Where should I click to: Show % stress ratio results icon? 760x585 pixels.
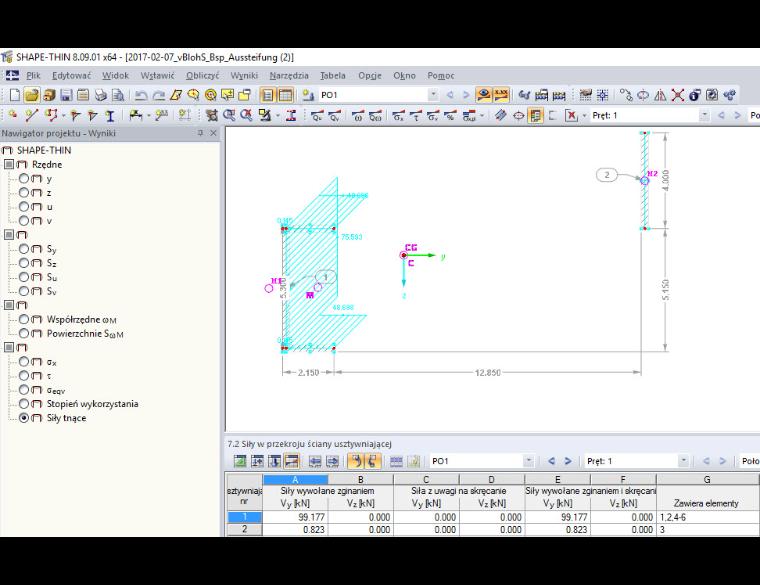451,115
